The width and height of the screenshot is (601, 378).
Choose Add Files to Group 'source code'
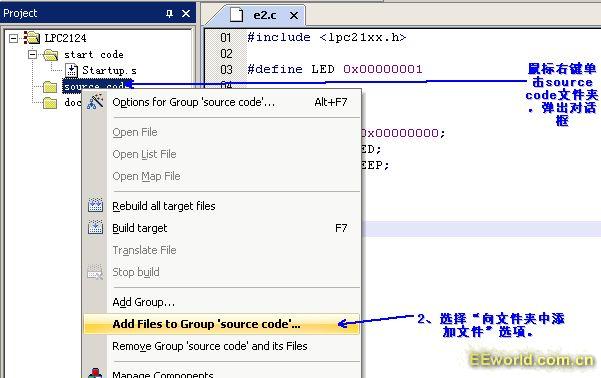222,324
